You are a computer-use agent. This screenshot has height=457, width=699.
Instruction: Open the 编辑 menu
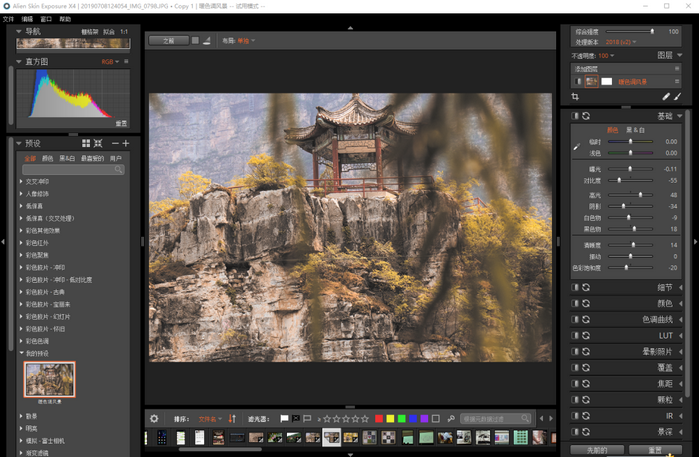(27, 19)
